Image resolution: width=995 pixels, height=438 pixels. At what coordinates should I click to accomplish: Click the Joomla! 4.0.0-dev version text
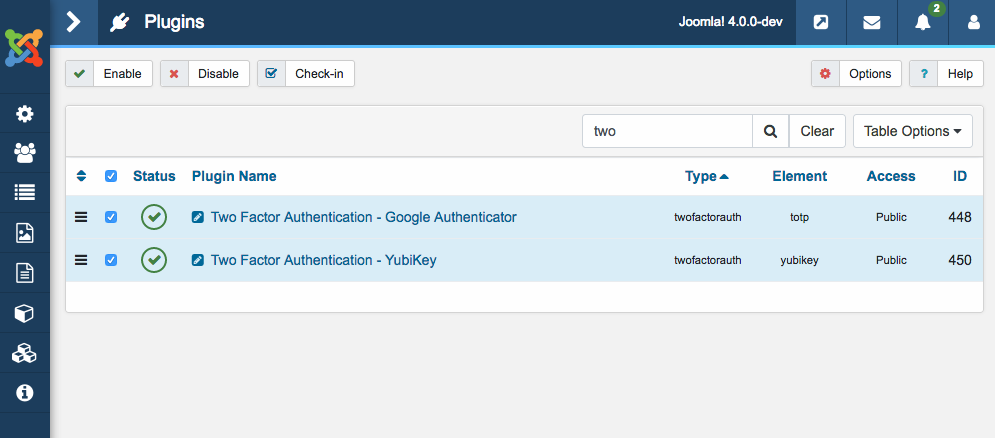click(730, 22)
